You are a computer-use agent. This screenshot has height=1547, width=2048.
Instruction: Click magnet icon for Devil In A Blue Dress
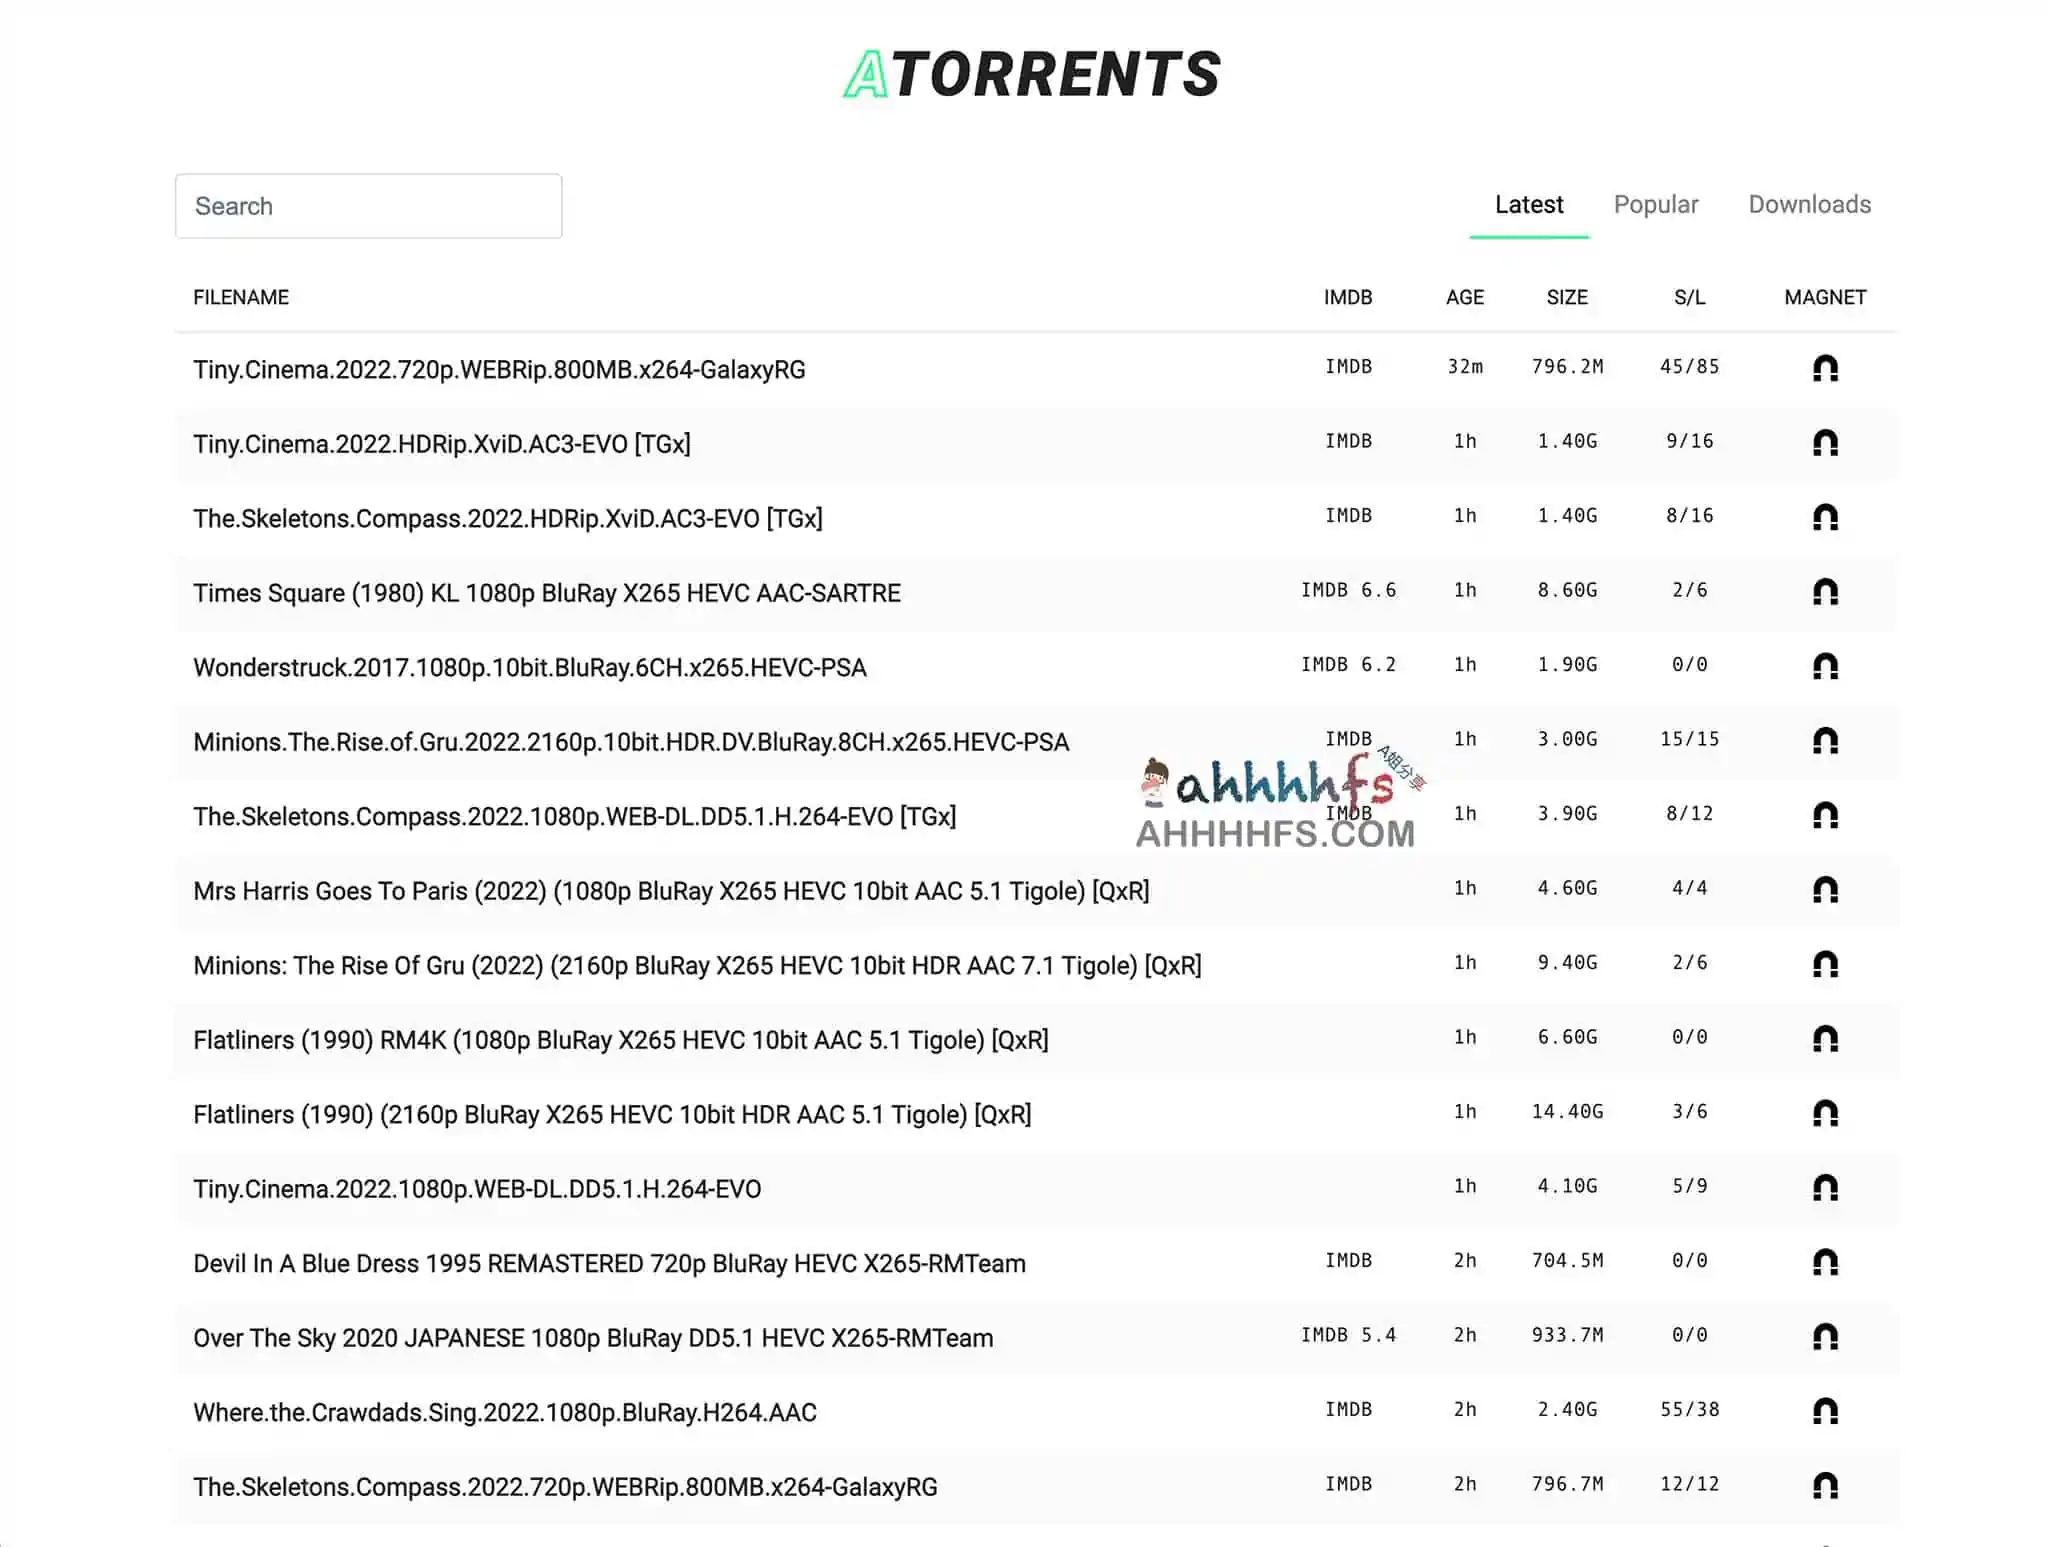click(x=1825, y=1262)
